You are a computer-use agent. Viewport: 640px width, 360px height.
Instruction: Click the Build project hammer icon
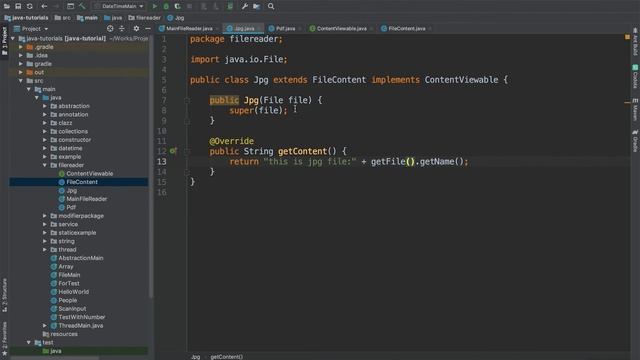coord(82,6)
